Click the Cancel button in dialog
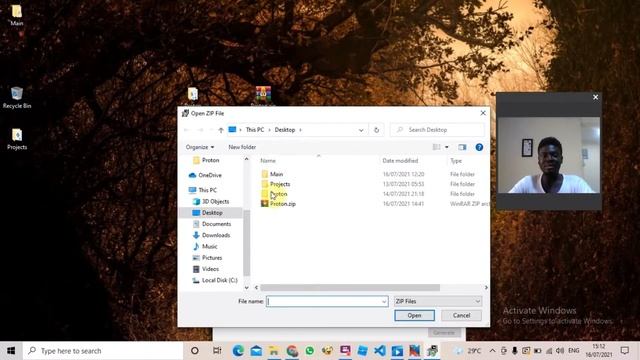 [x=461, y=316]
